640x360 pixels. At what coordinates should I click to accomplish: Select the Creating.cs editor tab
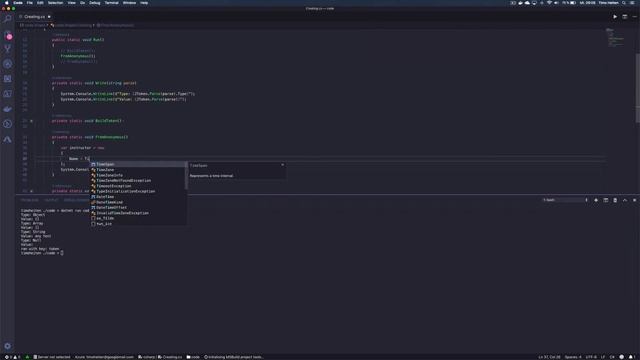[34, 17]
